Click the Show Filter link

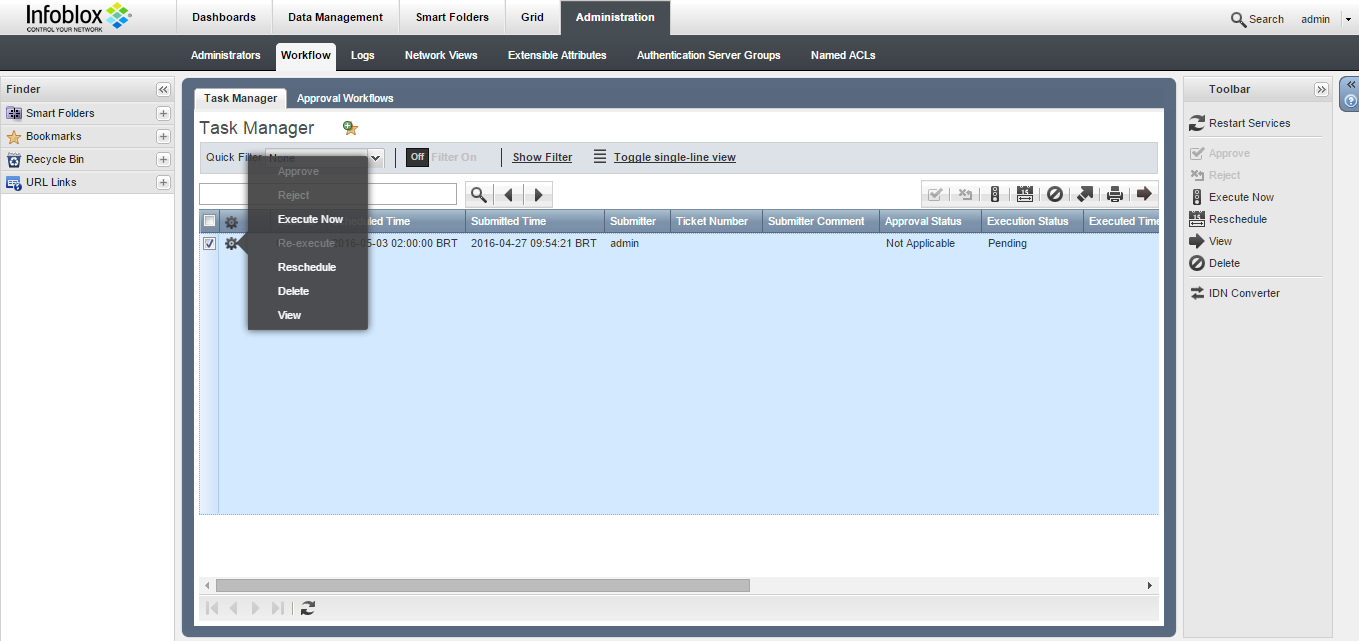coord(542,157)
